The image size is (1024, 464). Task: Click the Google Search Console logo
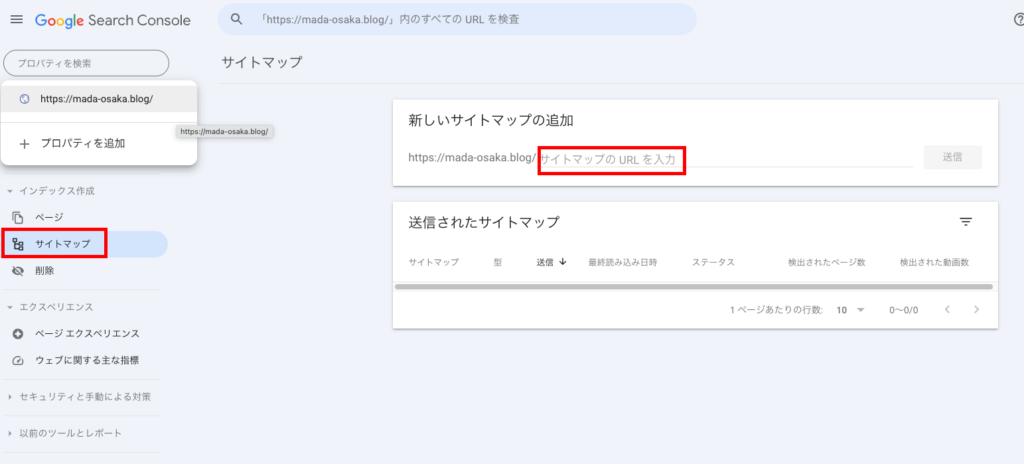(112, 20)
